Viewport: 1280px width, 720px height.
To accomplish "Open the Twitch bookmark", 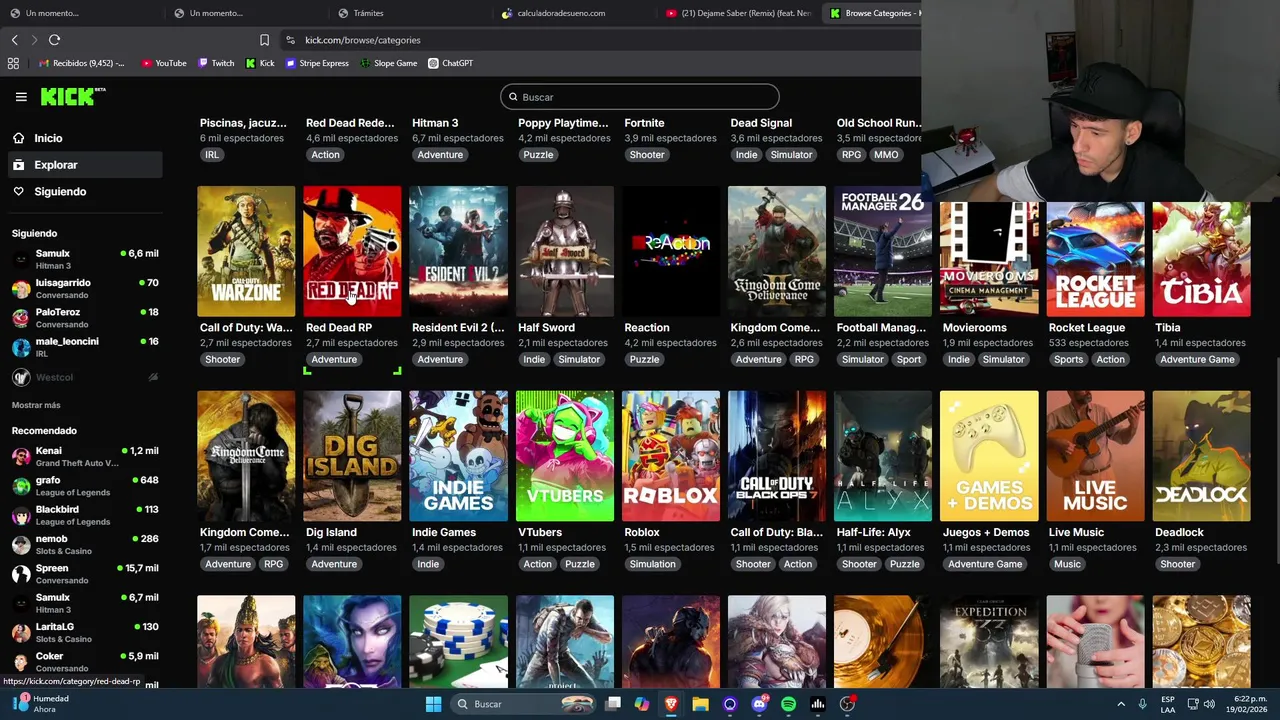I will pyautogui.click(x=216, y=63).
